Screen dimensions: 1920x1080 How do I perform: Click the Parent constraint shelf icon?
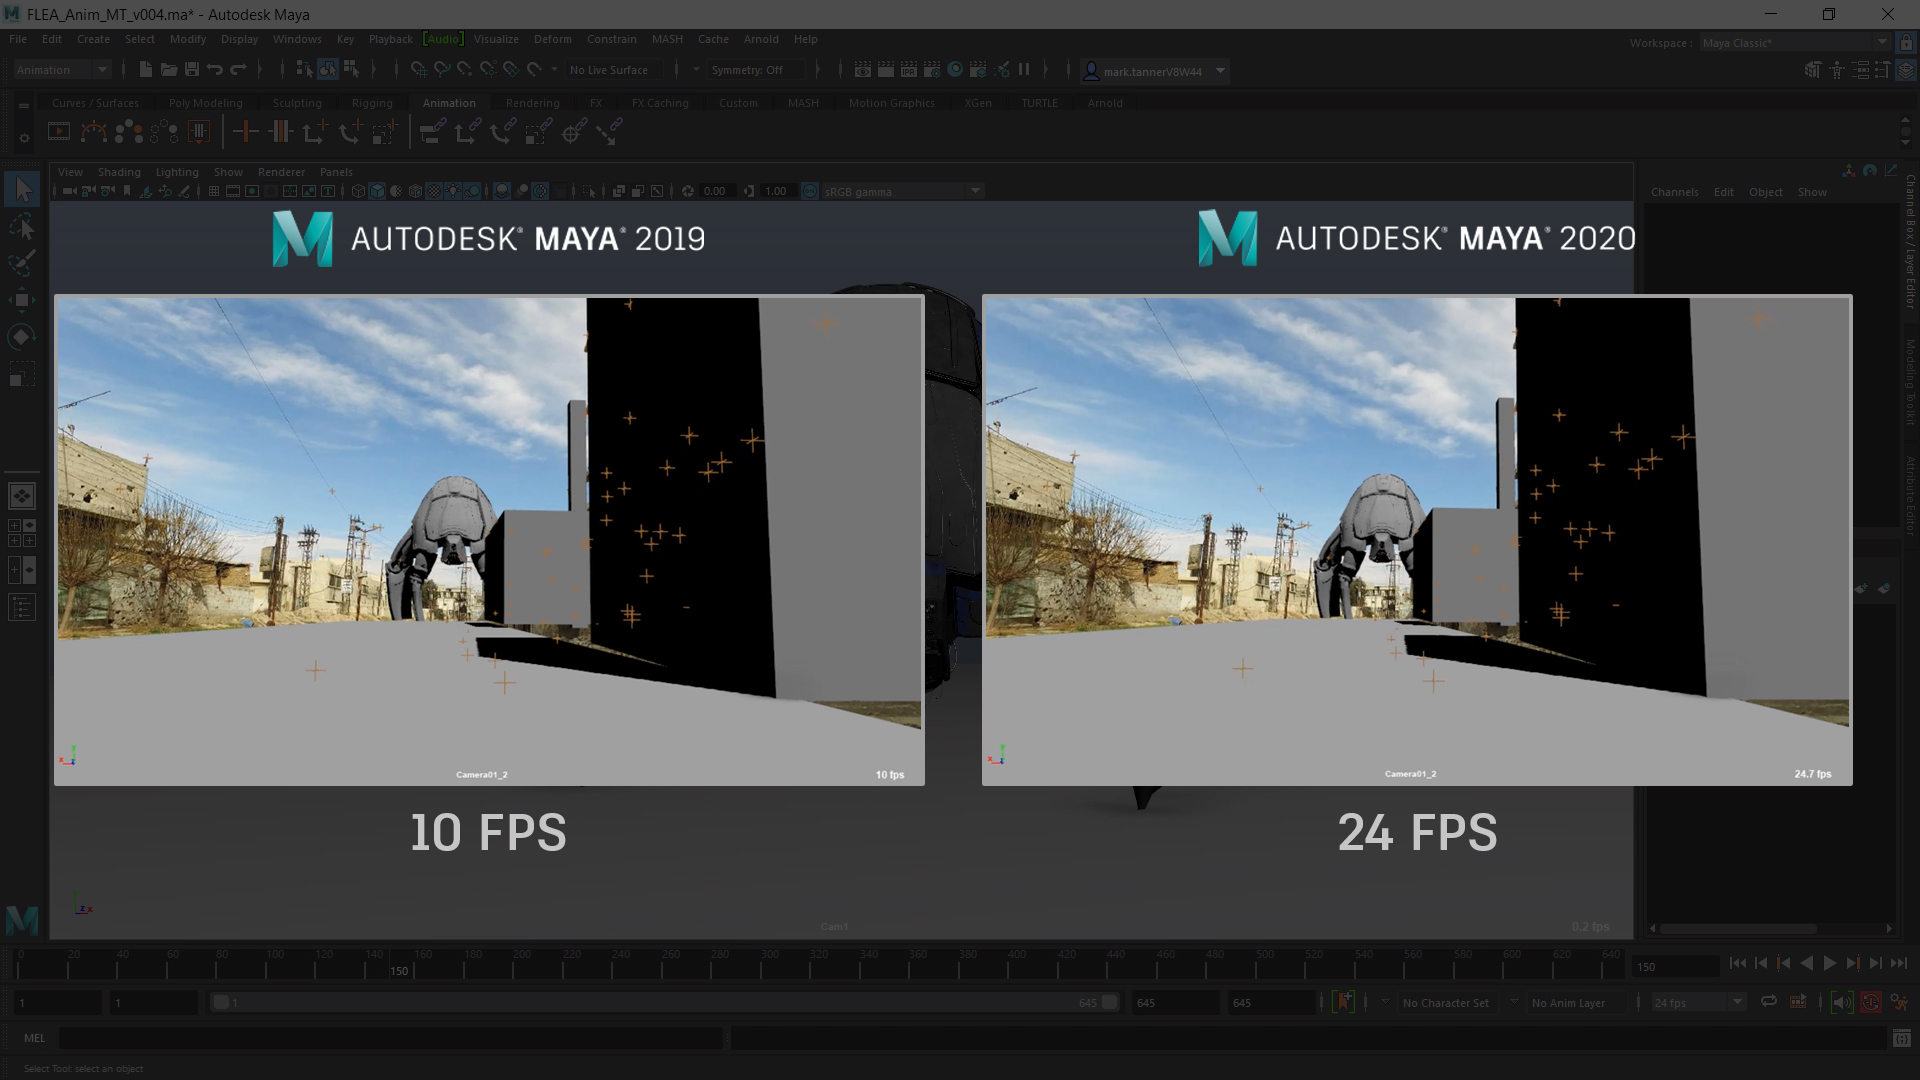(x=432, y=132)
